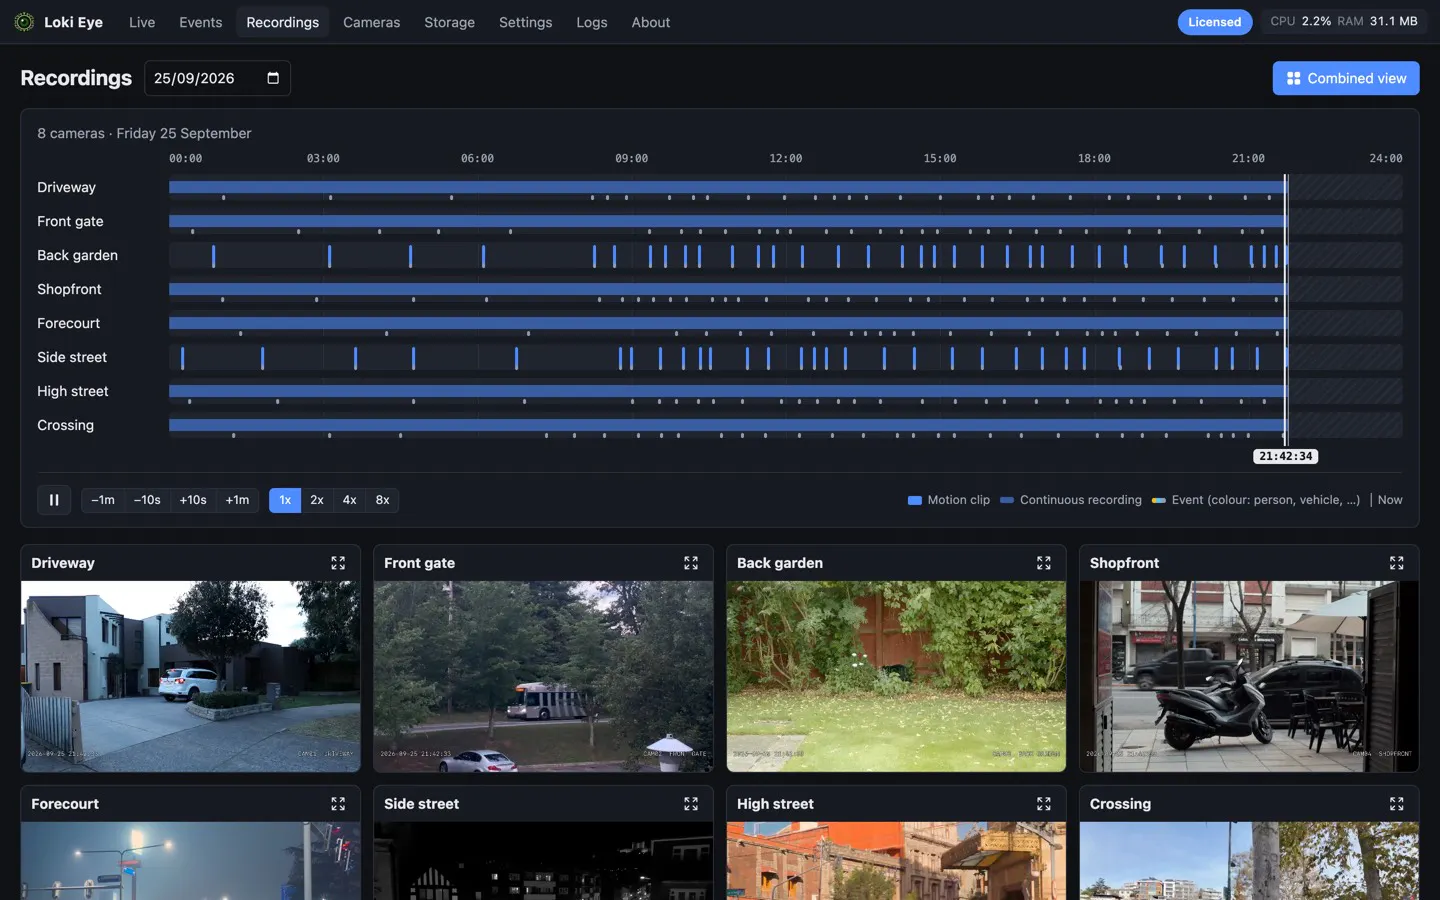The width and height of the screenshot is (1440, 900).
Task: Click the Driveway timeline row label
Action: click(x=67, y=187)
